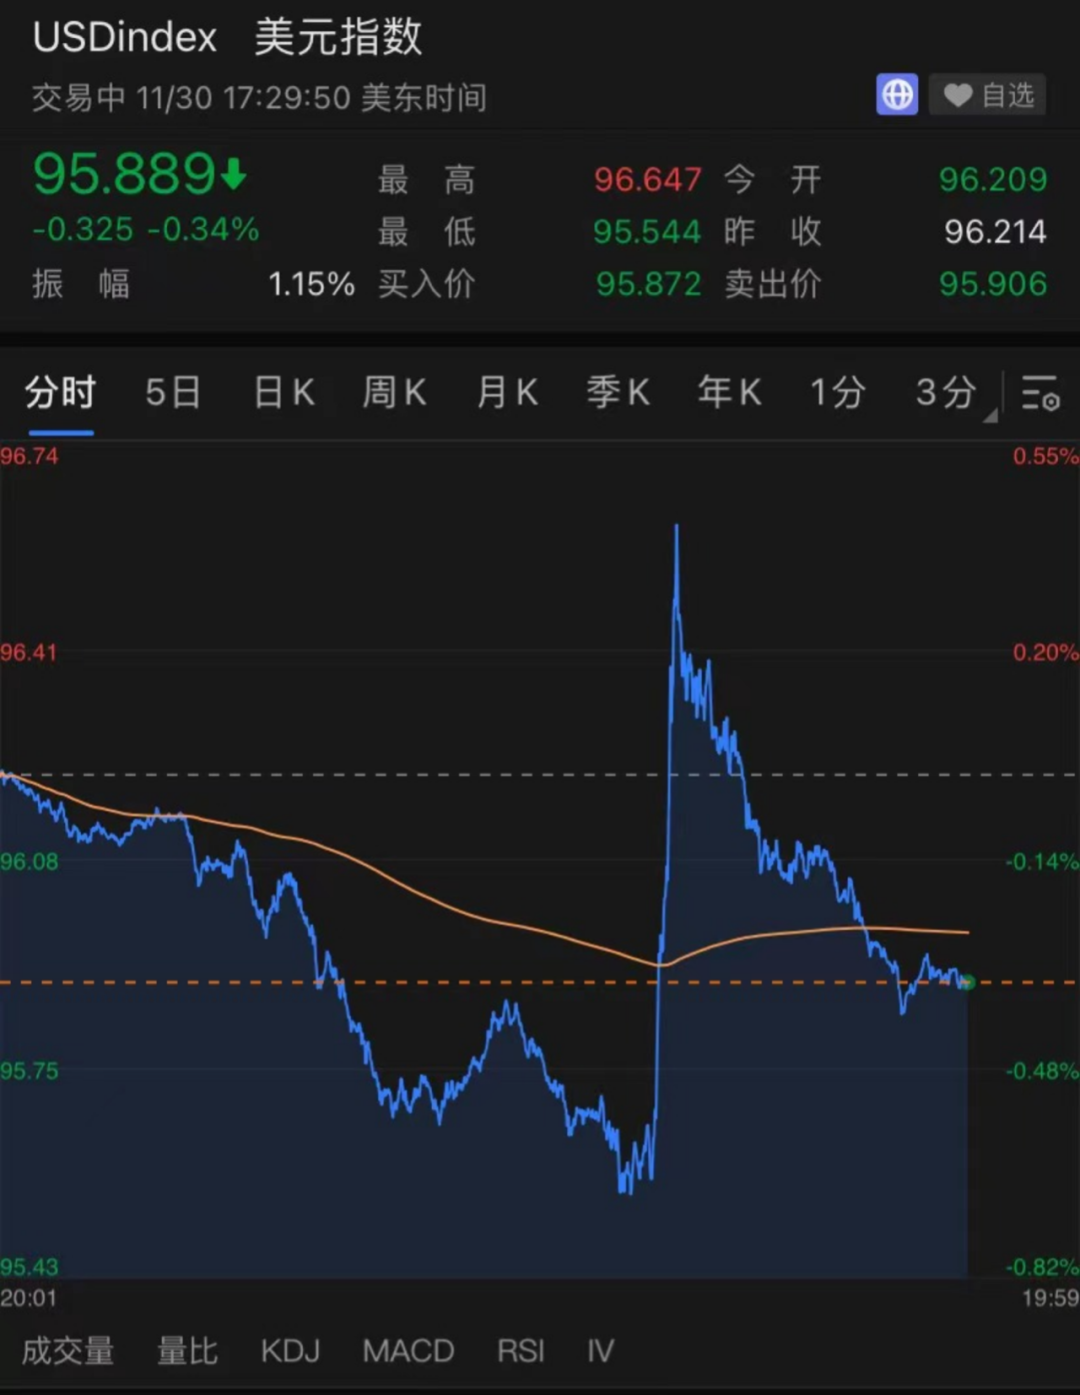The height and width of the screenshot is (1395, 1080).
Task: Switch to the 月K monthly tab
Action: (507, 392)
